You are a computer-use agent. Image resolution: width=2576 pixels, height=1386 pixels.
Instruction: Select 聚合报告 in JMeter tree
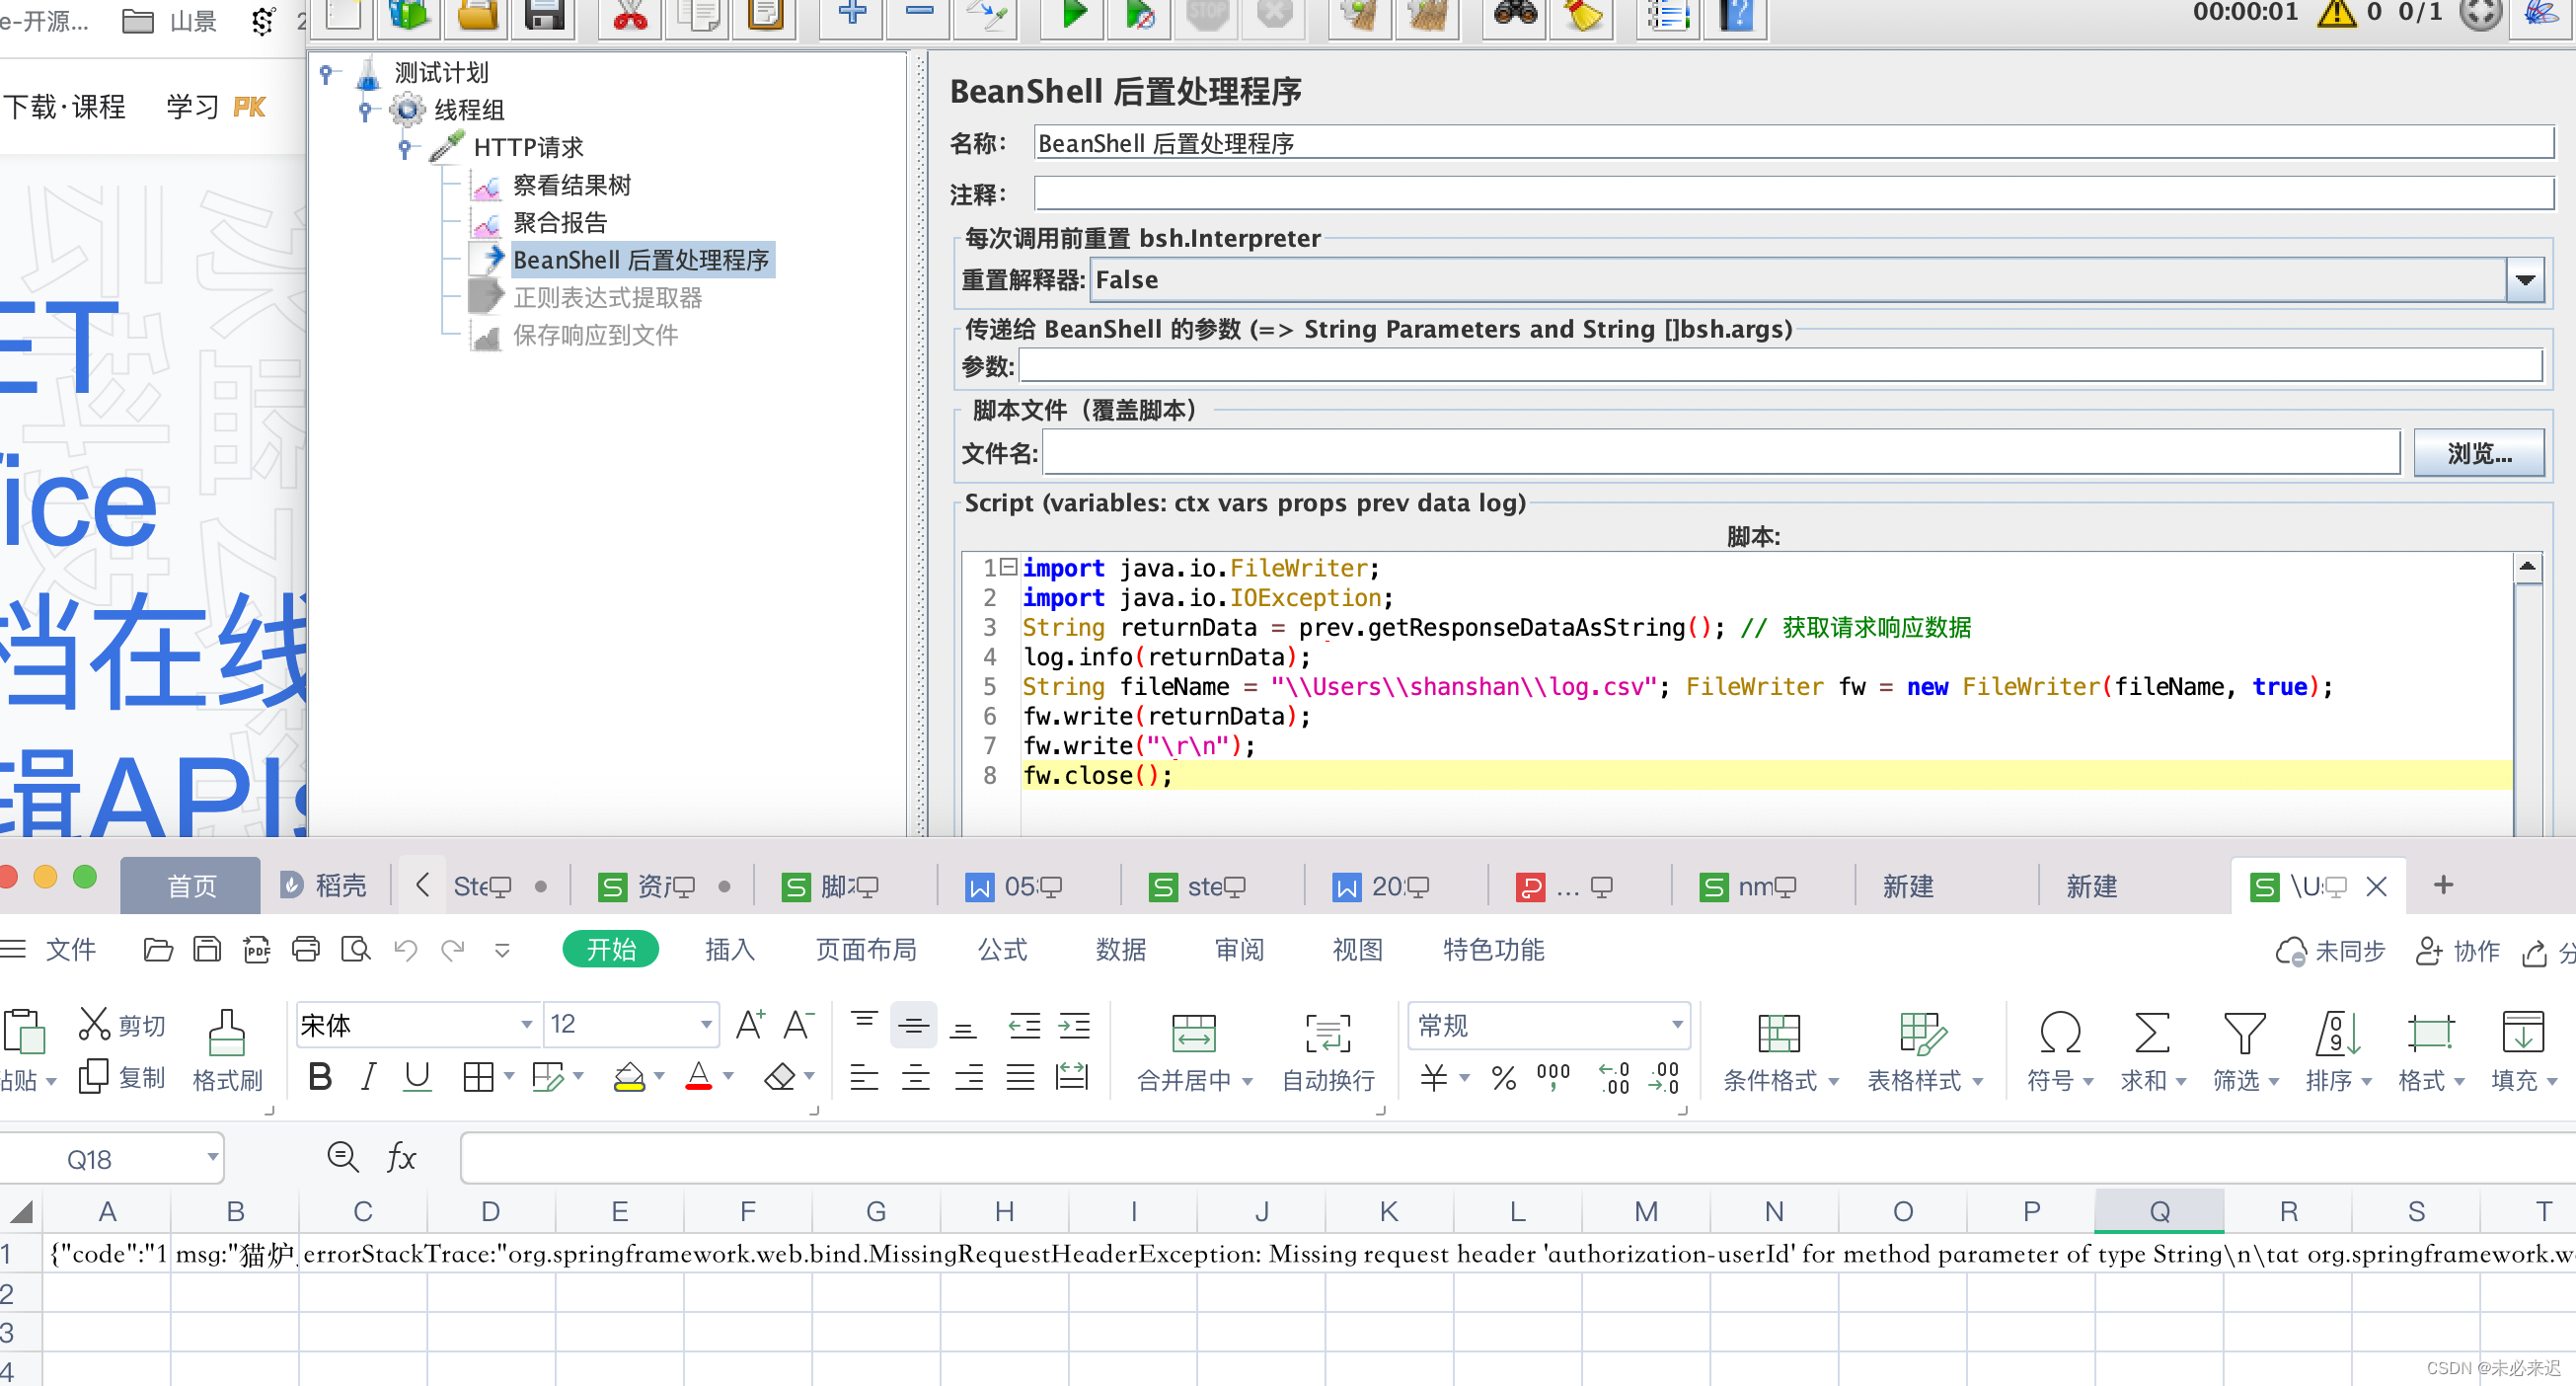pos(559,222)
